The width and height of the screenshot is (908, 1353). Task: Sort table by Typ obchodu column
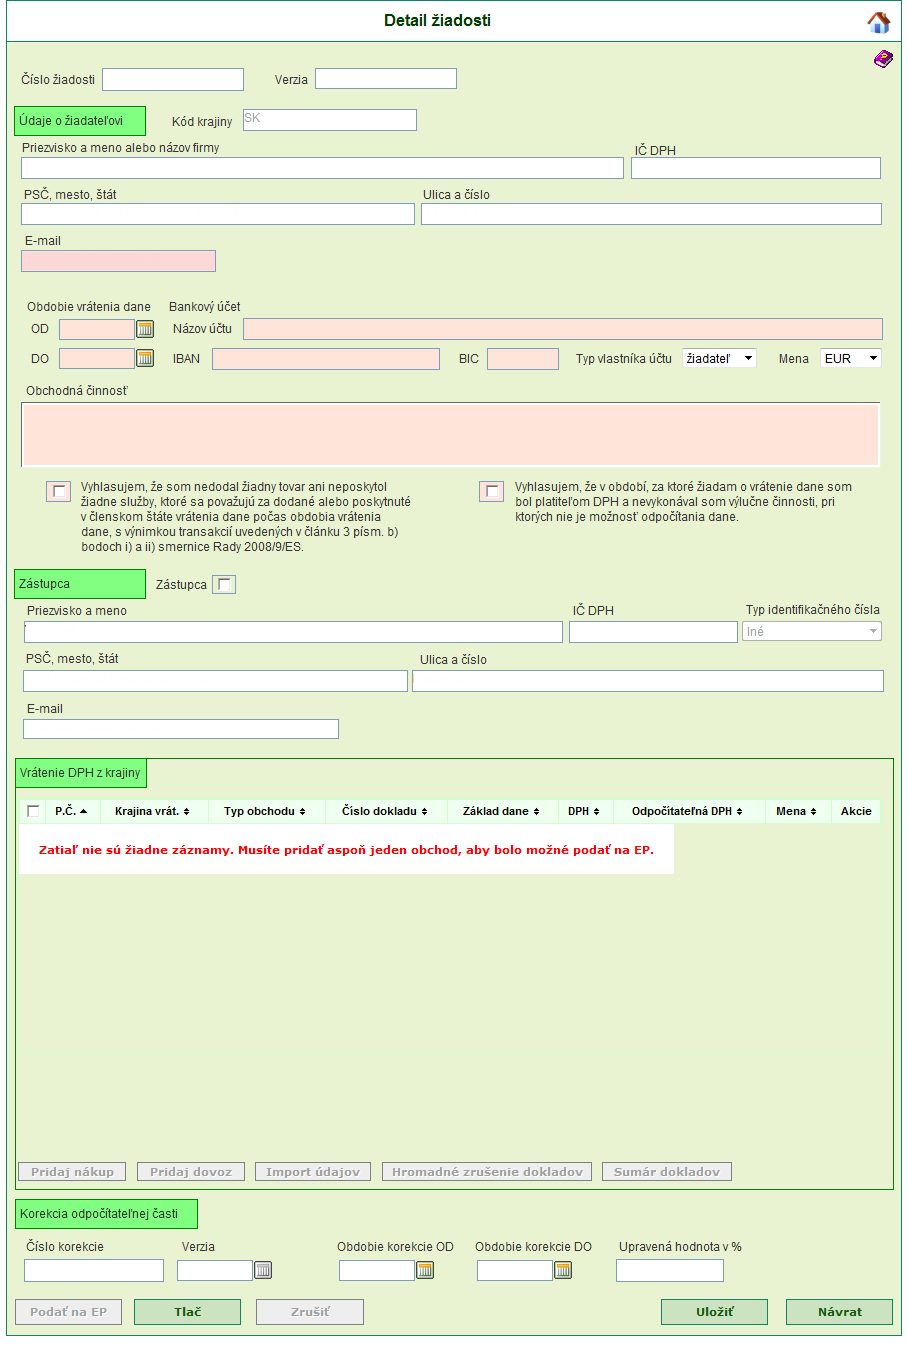265,811
